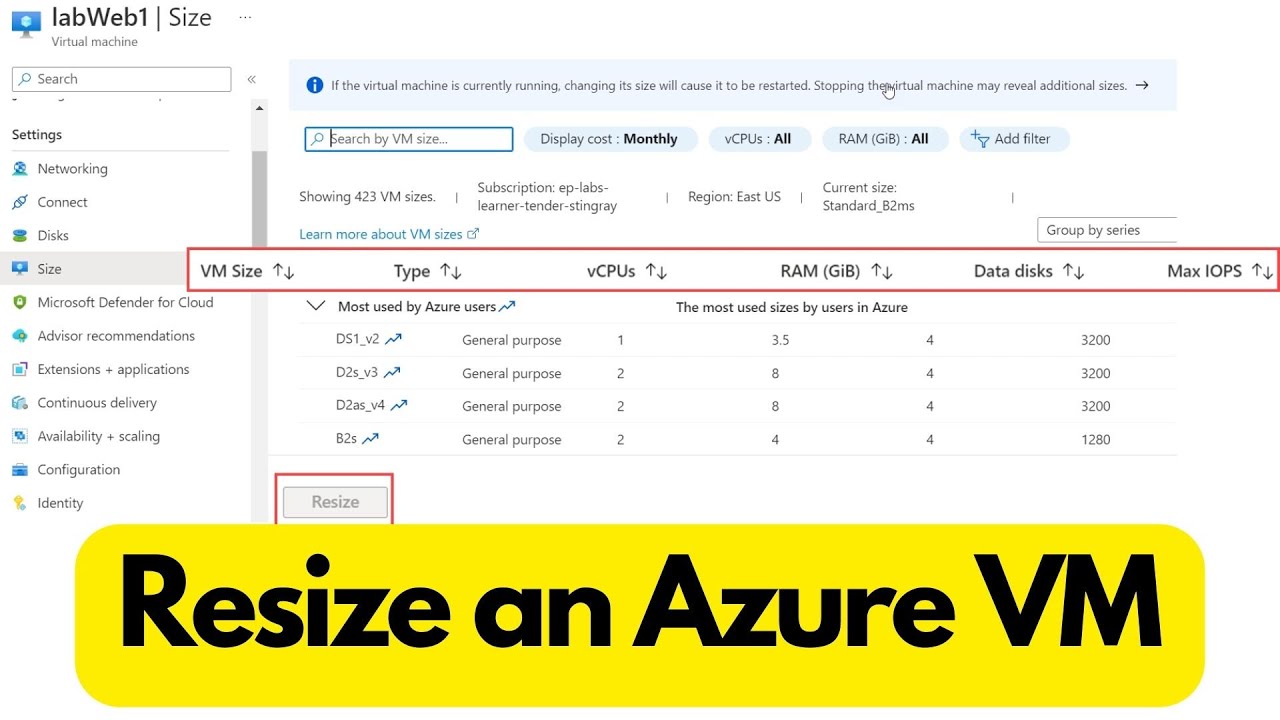
Task: Click the 1280 Max IOPS value
Action: (x=1096, y=439)
